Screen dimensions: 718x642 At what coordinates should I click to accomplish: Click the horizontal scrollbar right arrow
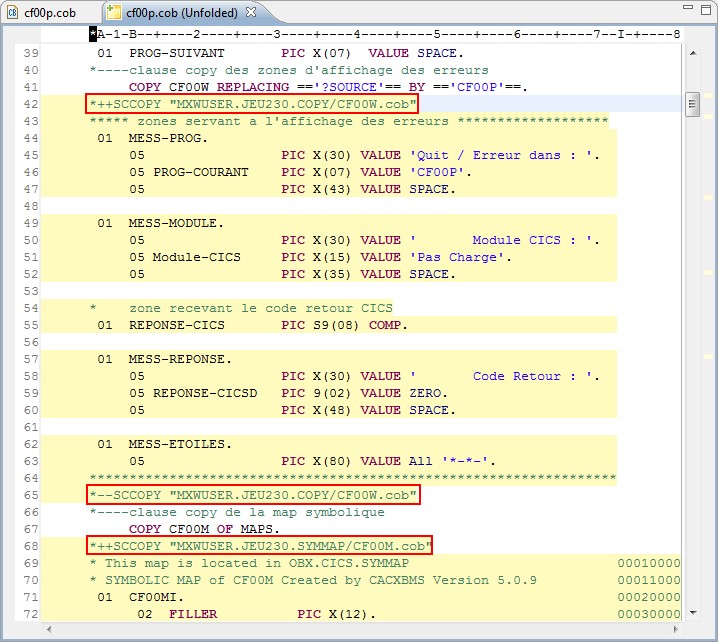pos(675,629)
